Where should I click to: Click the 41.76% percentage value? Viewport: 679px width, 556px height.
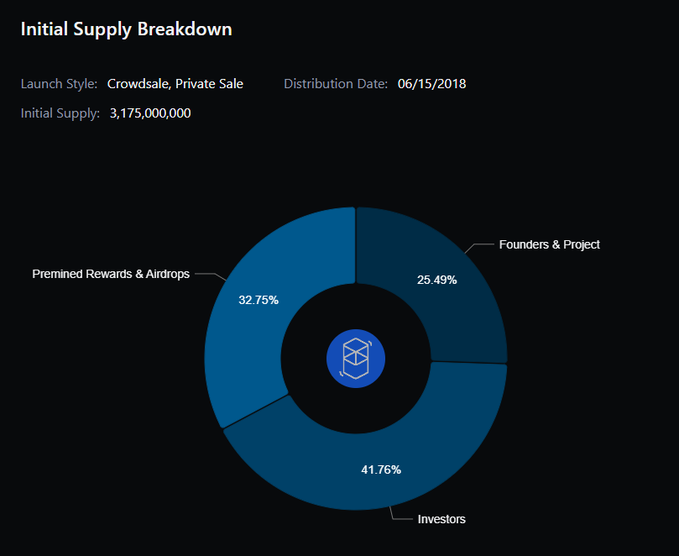tap(380, 469)
